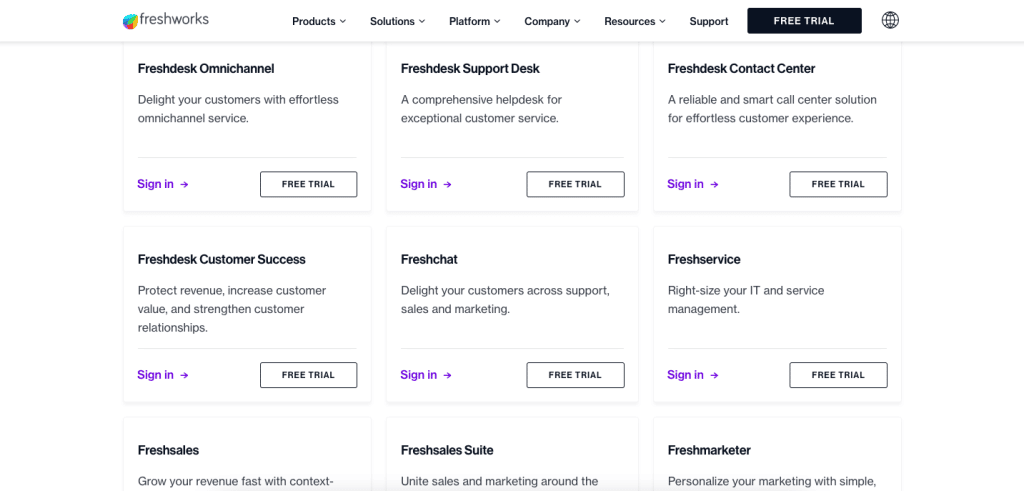Click the arrow beside Freshchat Sign in

448,375
